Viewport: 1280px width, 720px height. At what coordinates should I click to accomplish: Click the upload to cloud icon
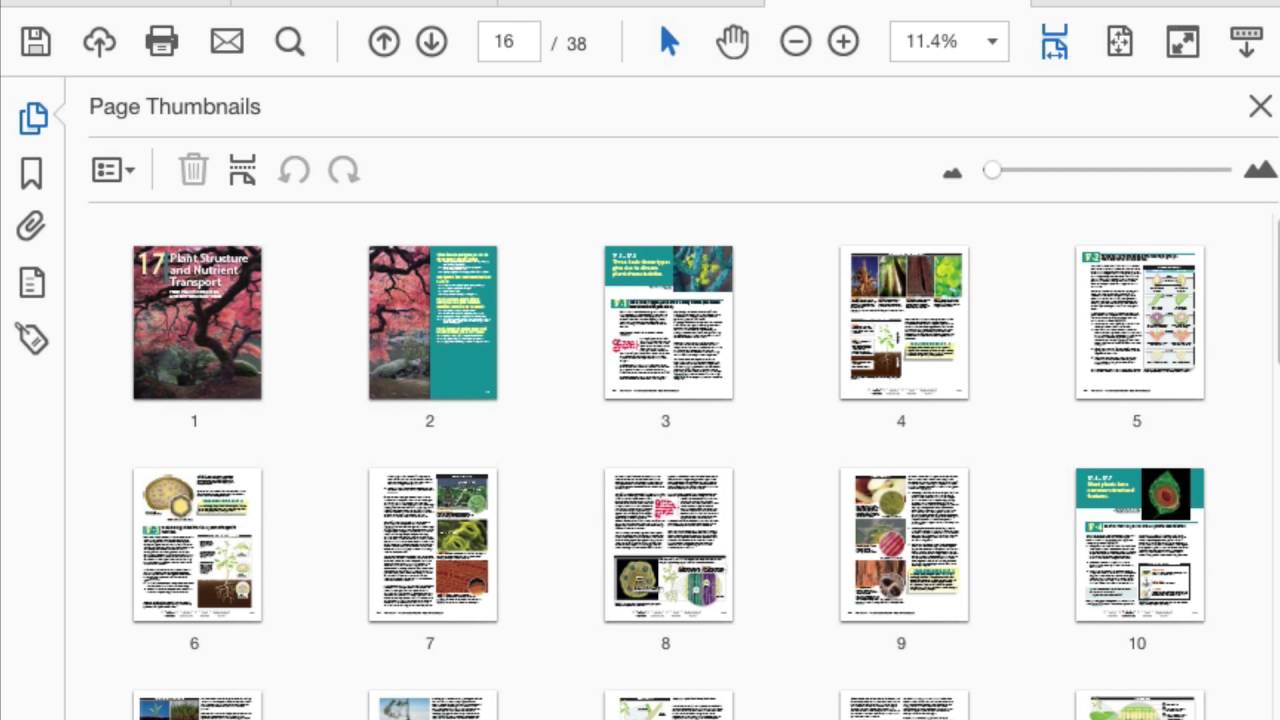coord(99,42)
